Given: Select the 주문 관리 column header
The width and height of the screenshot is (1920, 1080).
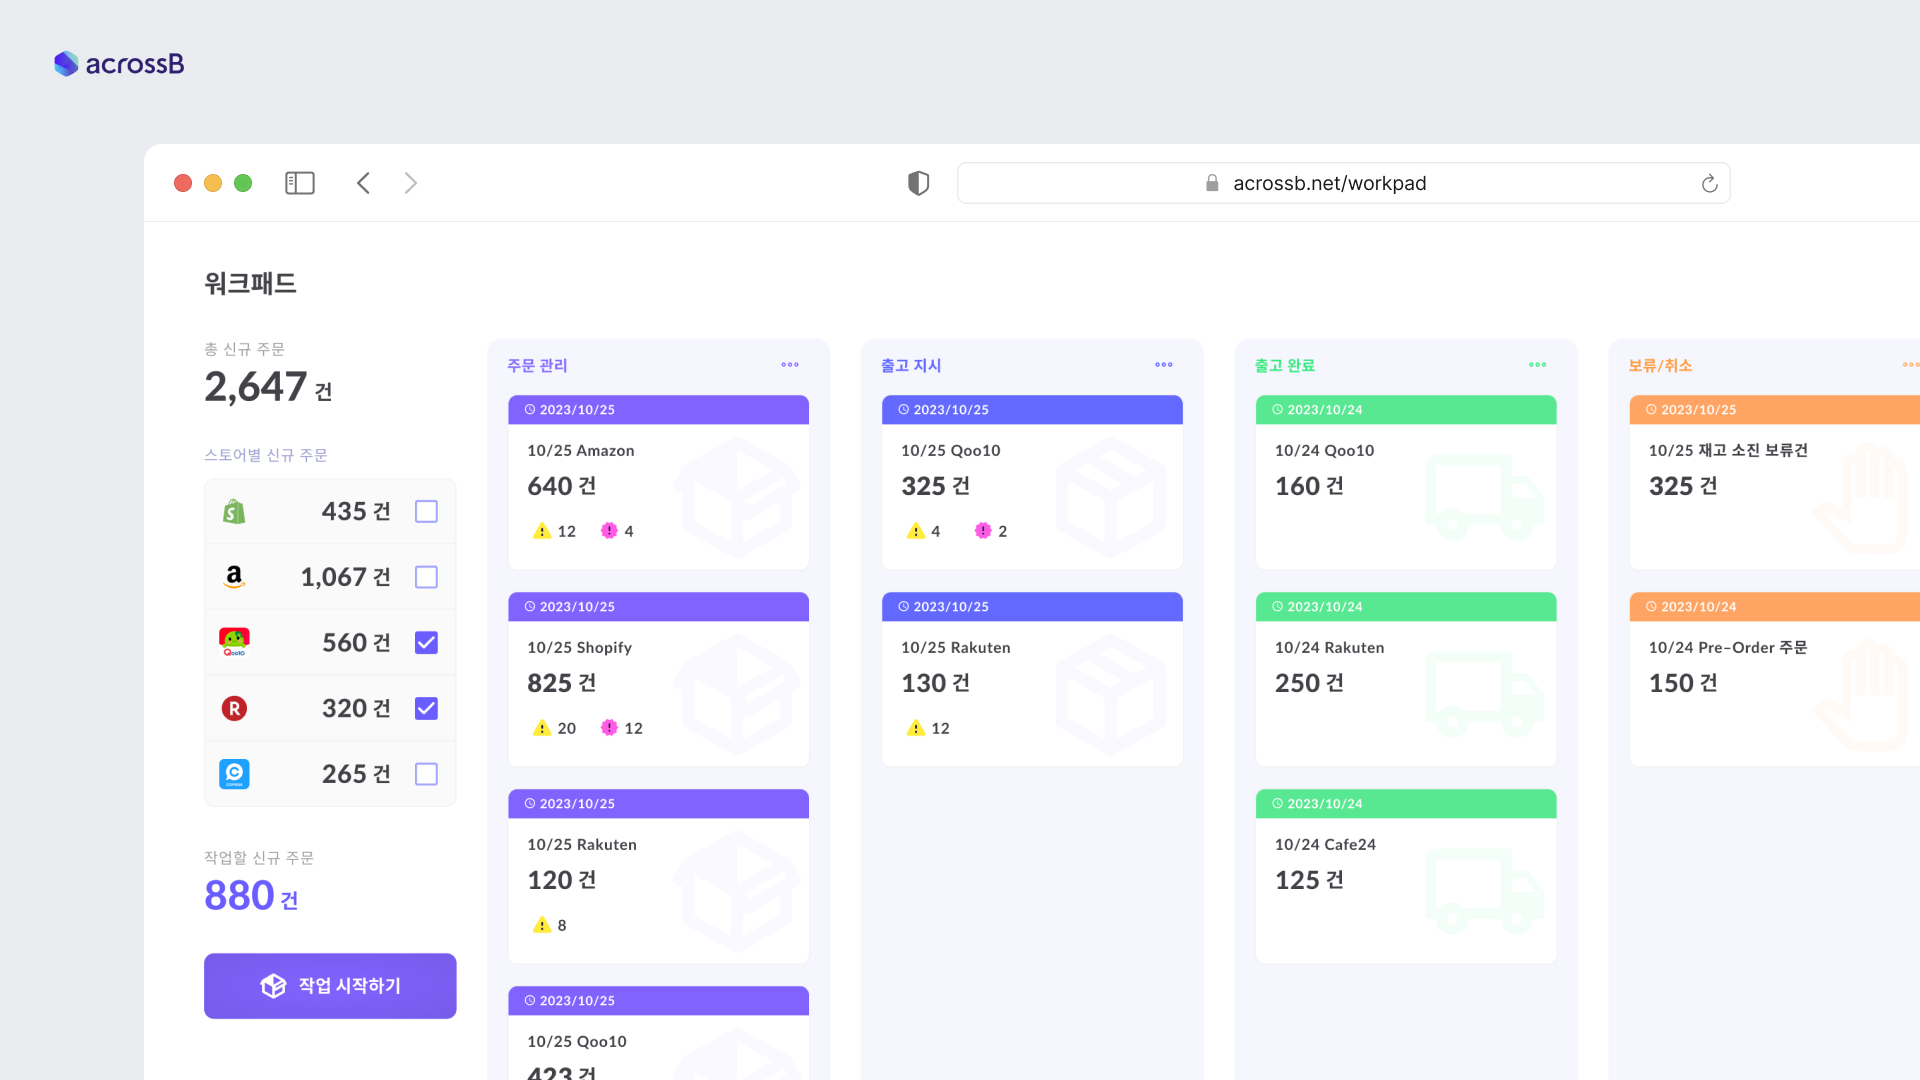Looking at the screenshot, I should point(537,365).
